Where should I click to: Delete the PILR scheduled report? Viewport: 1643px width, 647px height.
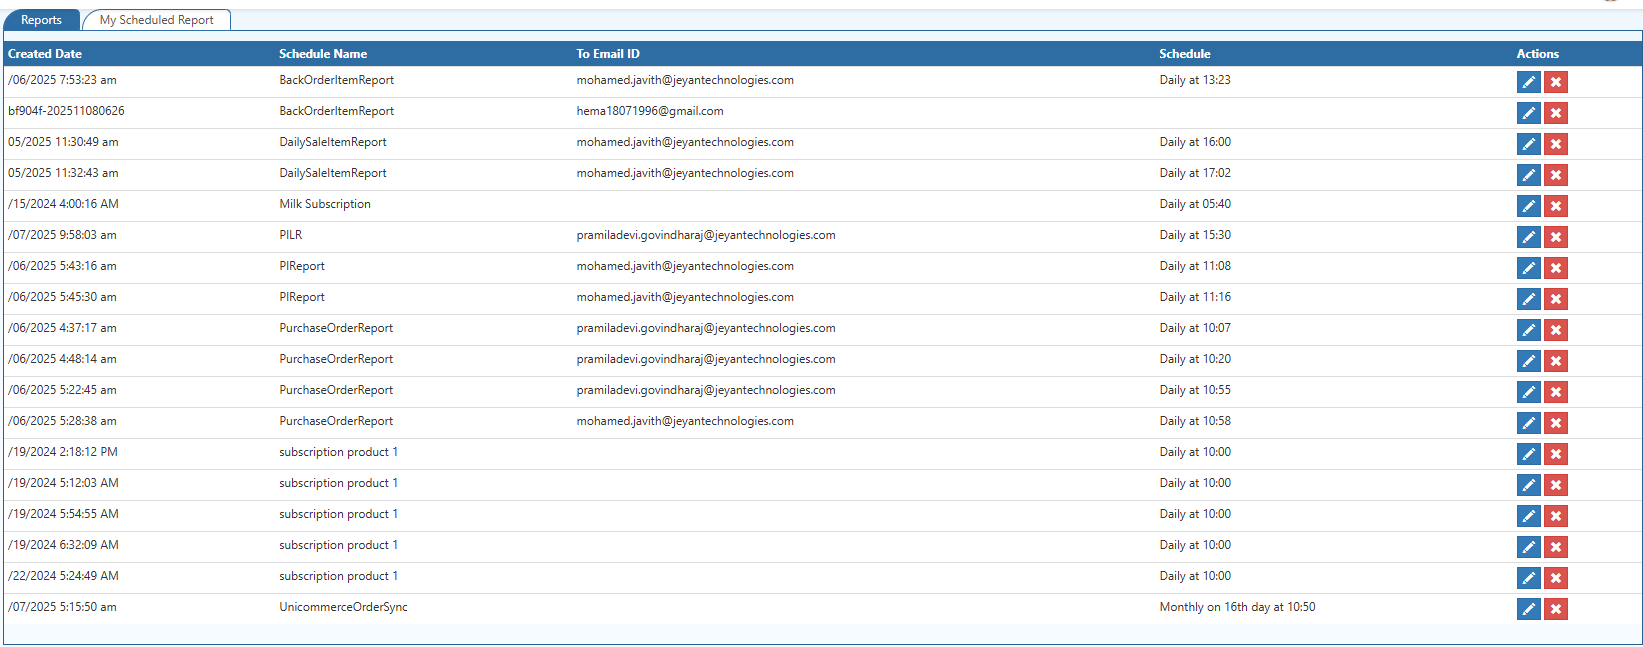1555,237
